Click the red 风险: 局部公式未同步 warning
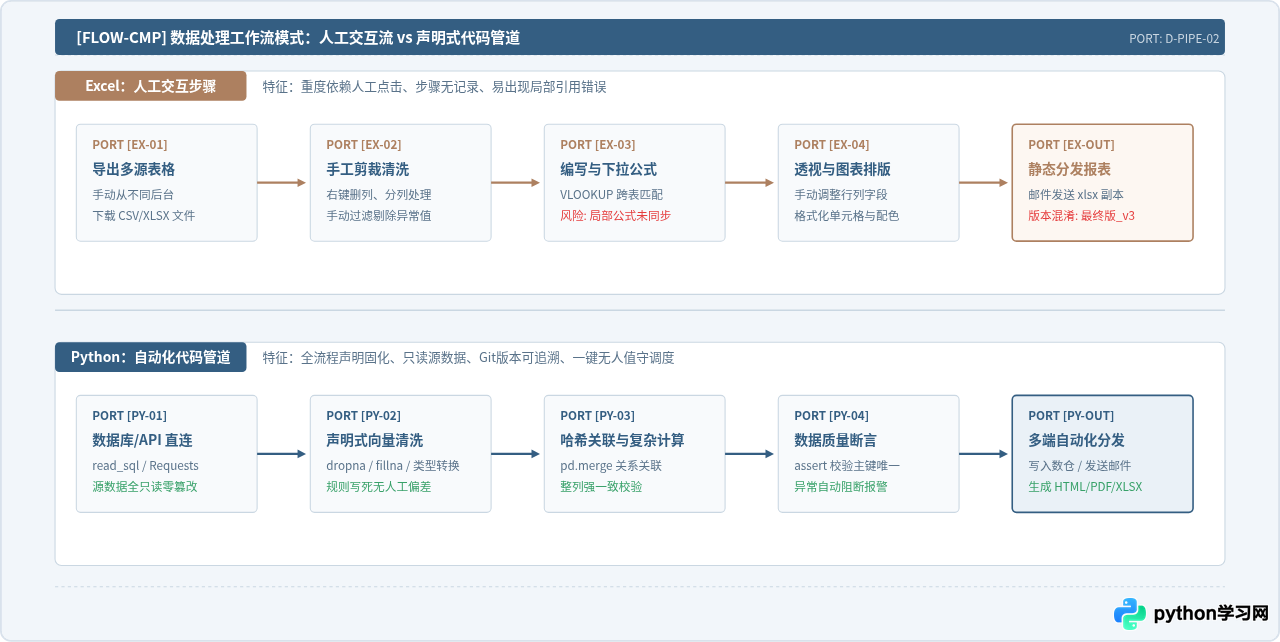 615,215
